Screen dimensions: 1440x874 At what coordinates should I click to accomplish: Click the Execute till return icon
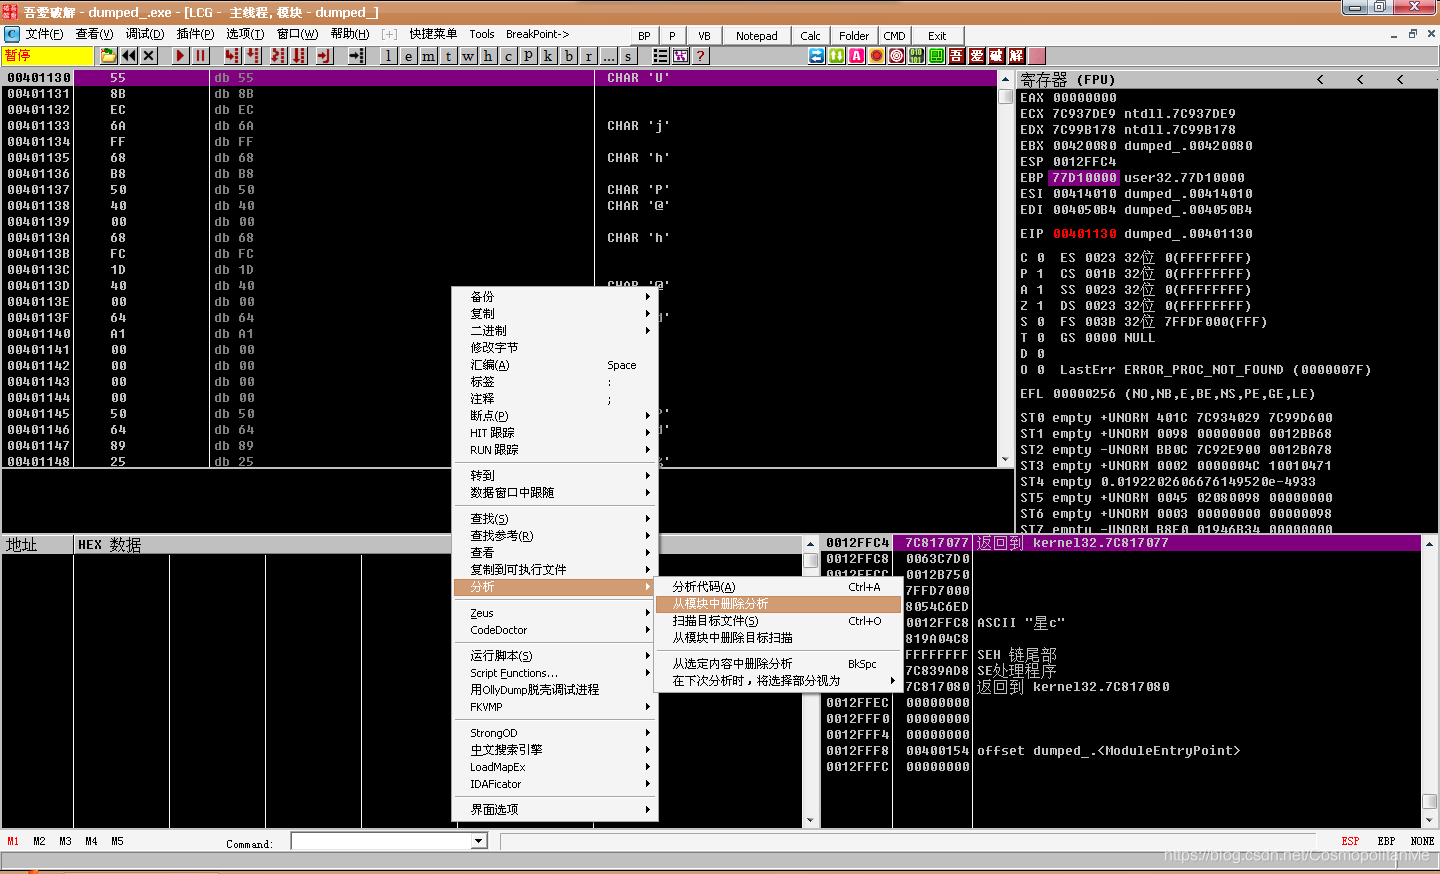[324, 56]
